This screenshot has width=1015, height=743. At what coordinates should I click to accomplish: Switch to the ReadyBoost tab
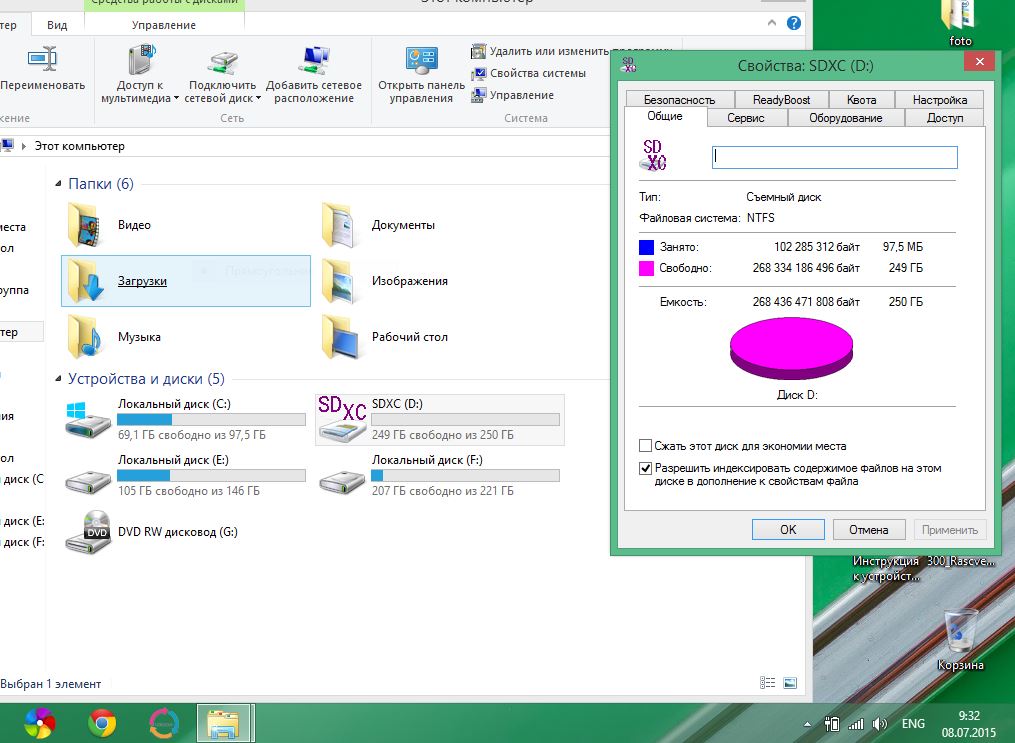781,100
